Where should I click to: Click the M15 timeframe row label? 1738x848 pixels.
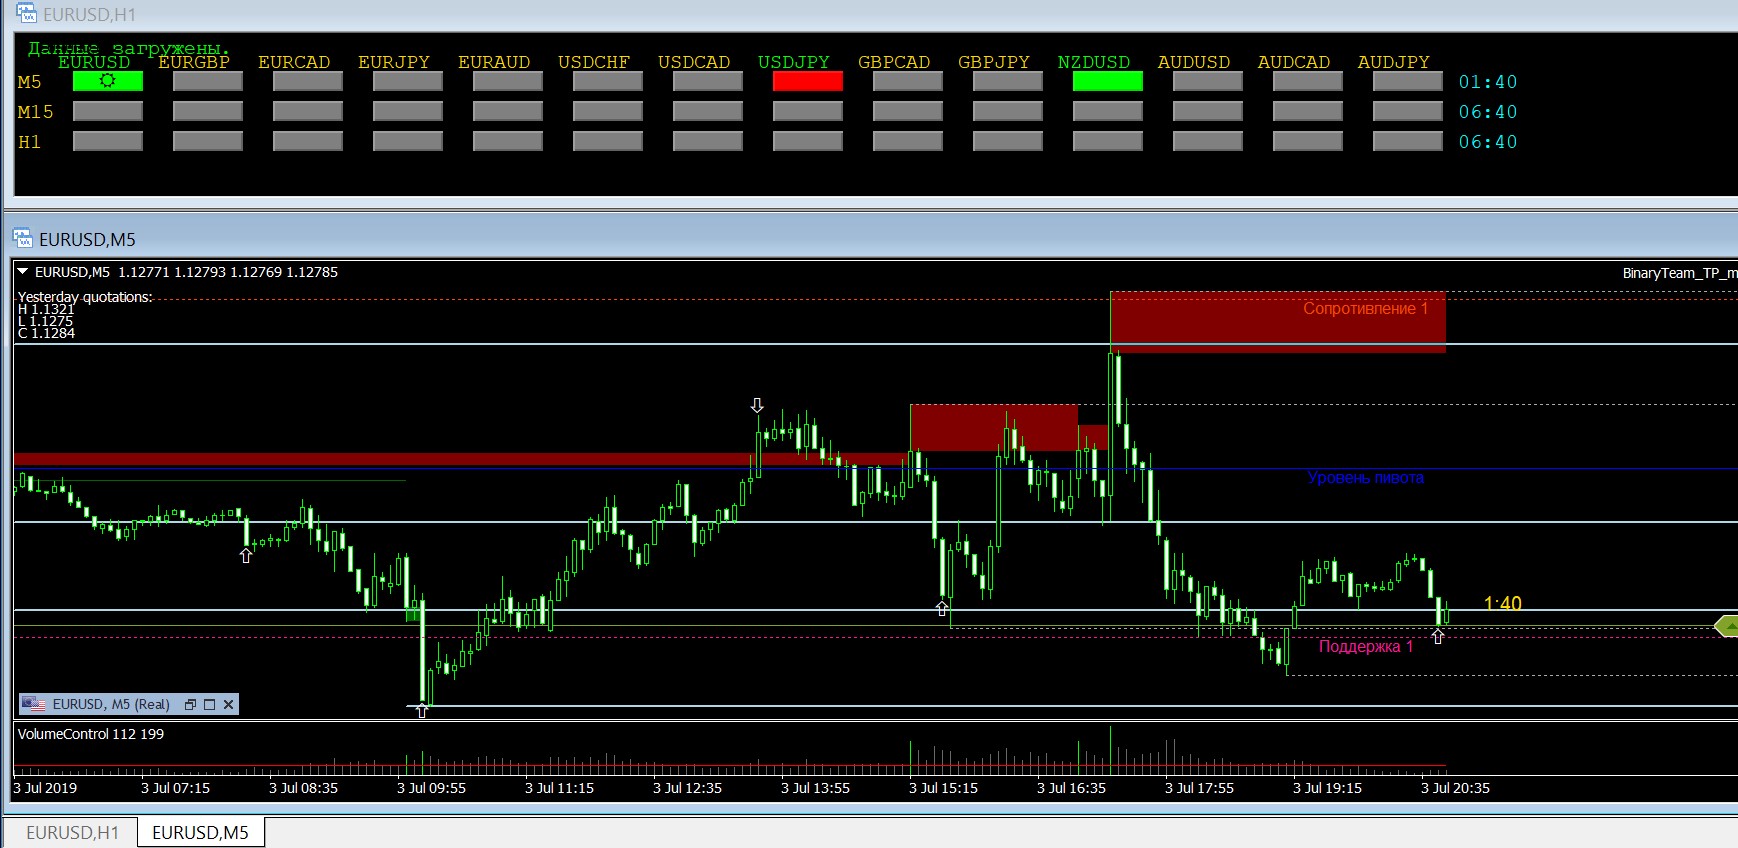pos(36,112)
